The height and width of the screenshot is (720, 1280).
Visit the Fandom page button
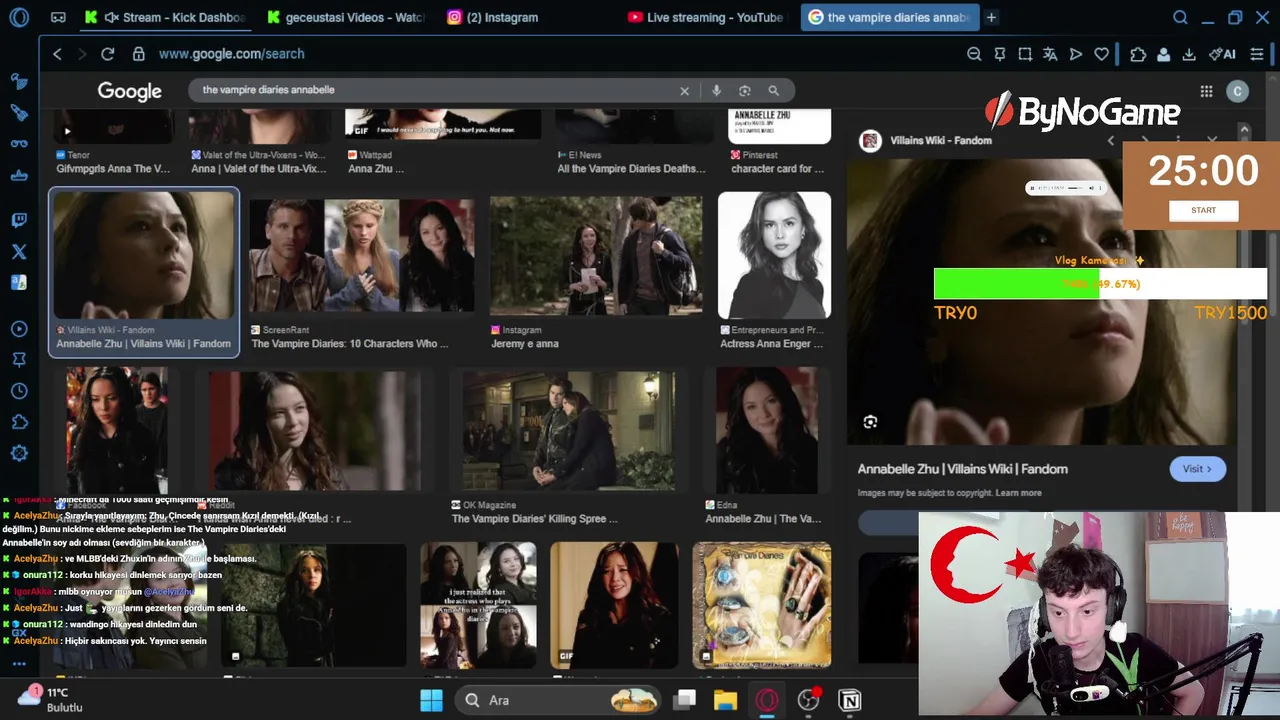1197,469
